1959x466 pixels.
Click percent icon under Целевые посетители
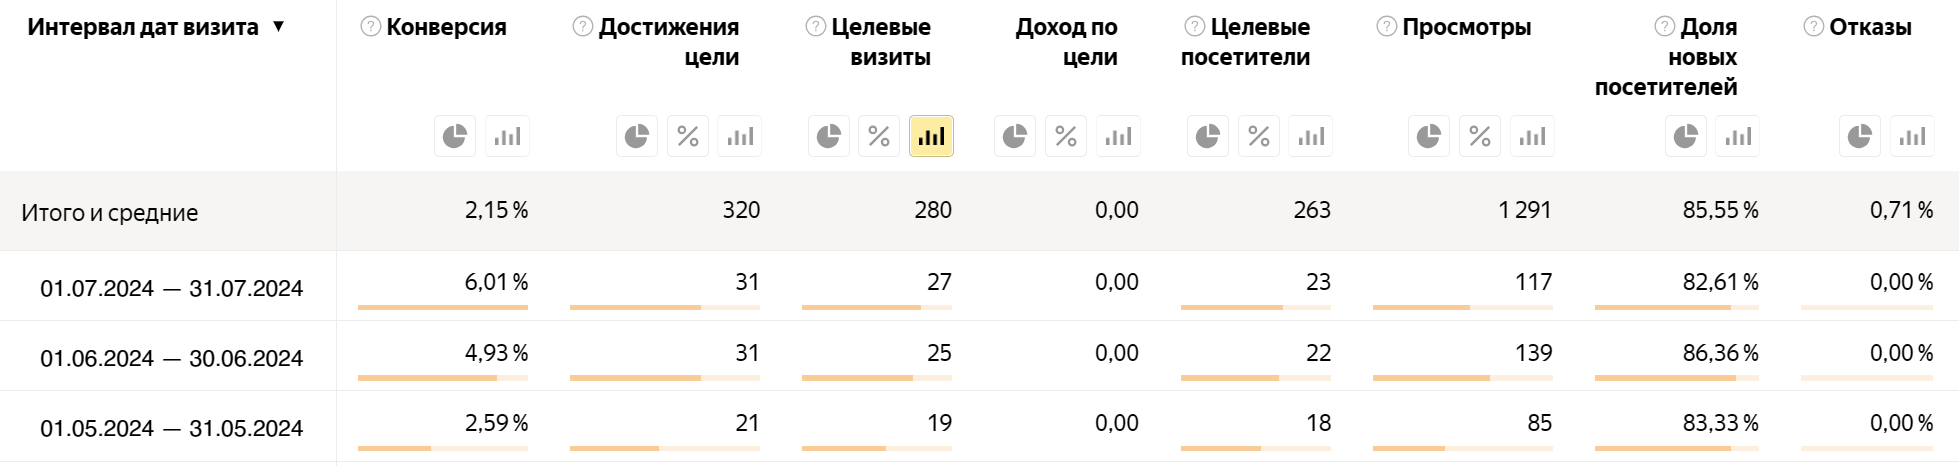coord(1259,137)
